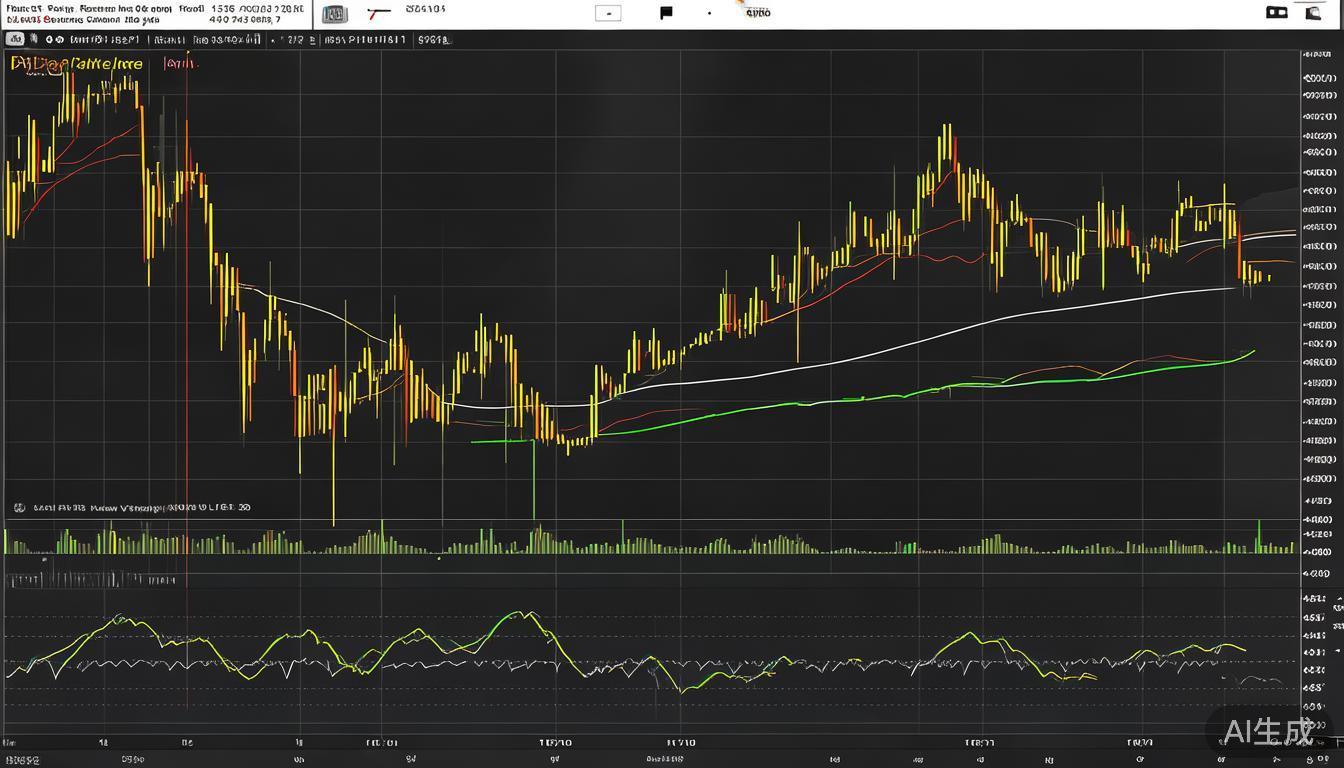This screenshot has height=768, width=1344.
Task: Select the red line drawing tool
Action: [x=378, y=13]
